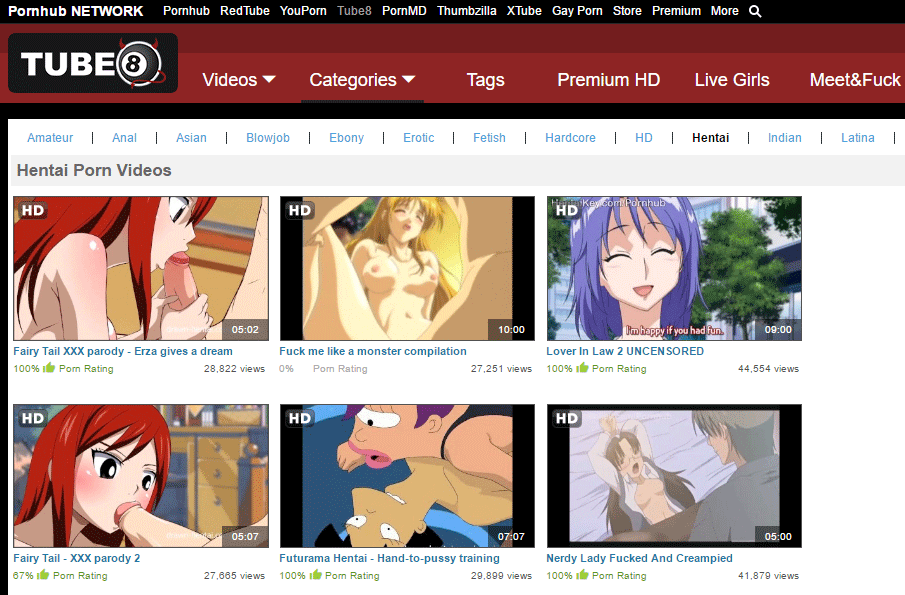Image resolution: width=905 pixels, height=595 pixels.
Task: Open PornMD from the network bar
Action: pyautogui.click(x=404, y=11)
